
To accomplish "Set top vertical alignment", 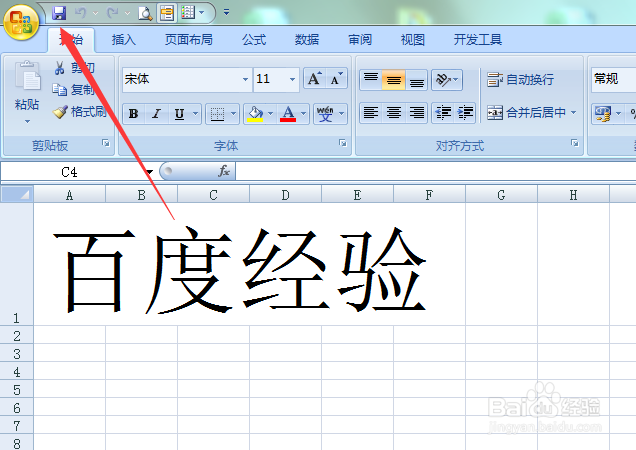I will (371, 80).
